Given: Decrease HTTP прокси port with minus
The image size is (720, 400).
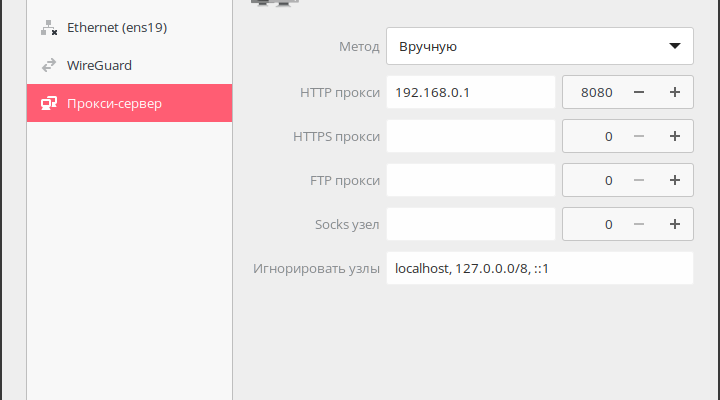Looking at the screenshot, I should click(638, 92).
